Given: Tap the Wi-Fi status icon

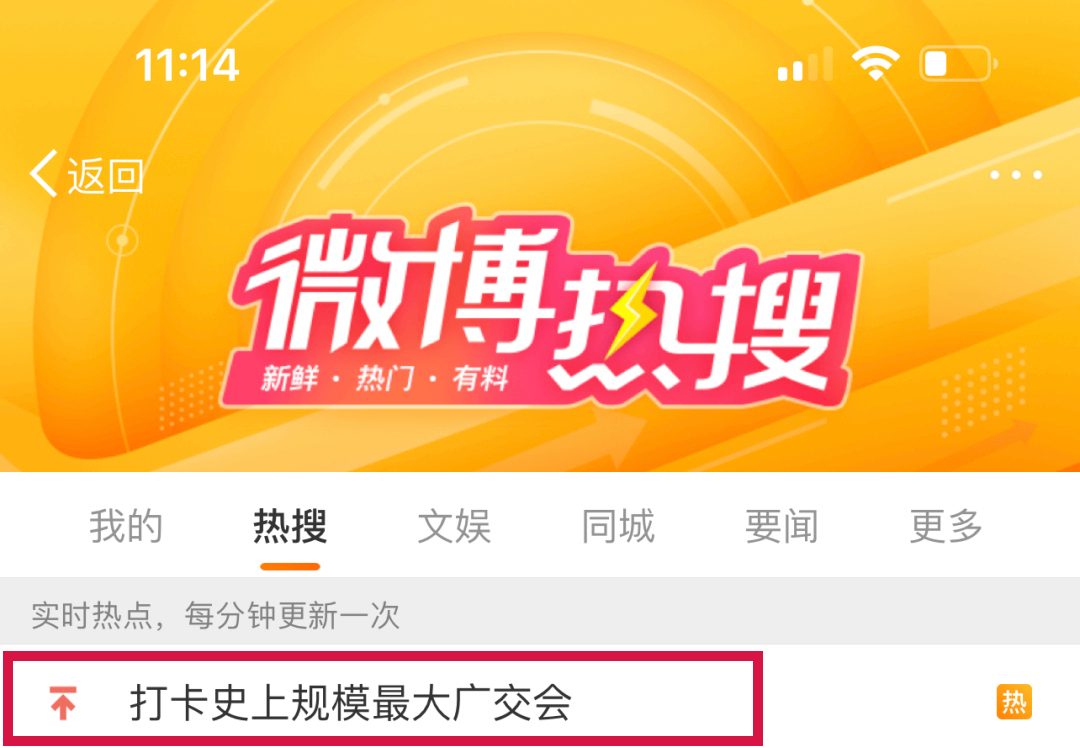Looking at the screenshot, I should (x=875, y=64).
